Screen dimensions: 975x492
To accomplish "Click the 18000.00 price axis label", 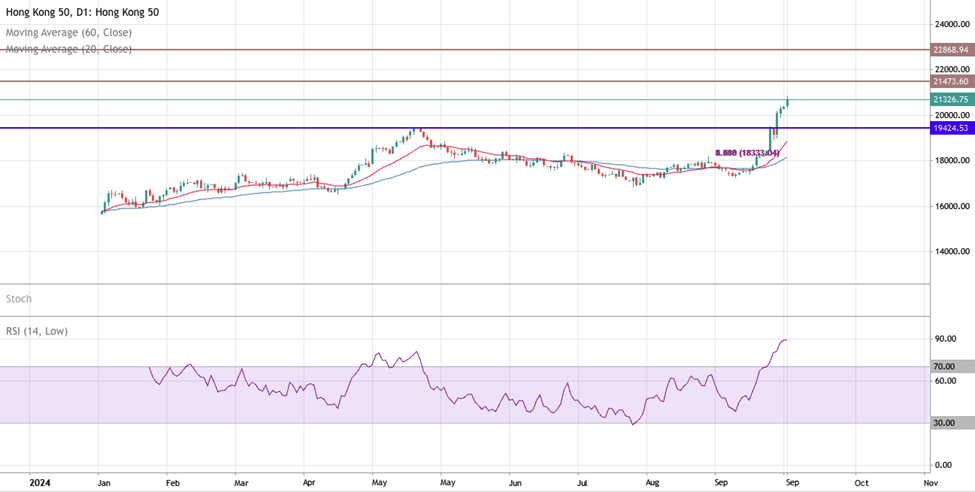I will pyautogui.click(x=951, y=160).
